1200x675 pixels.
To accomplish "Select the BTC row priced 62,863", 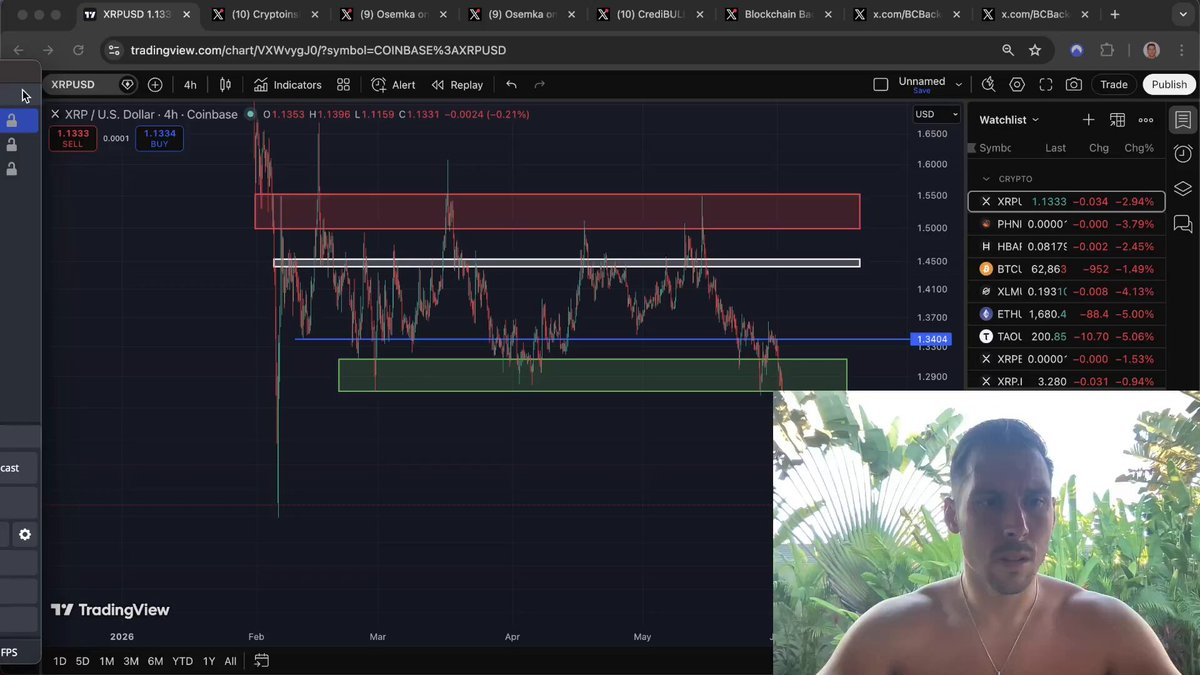I will tap(1066, 269).
